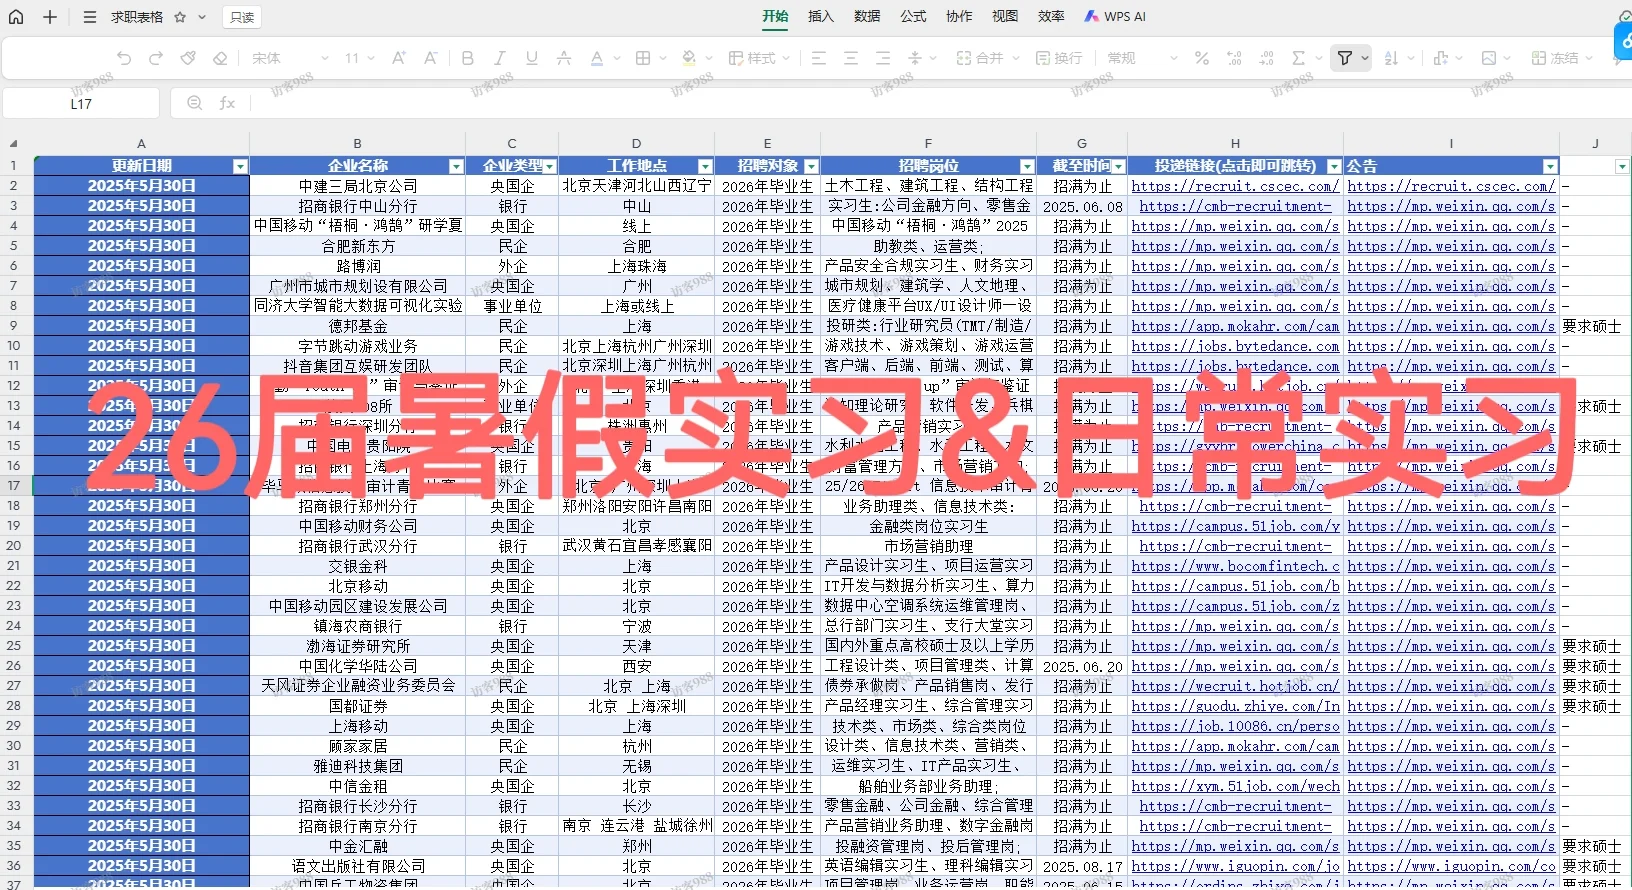Create a new document with plus icon
The image size is (1632, 890).
[50, 17]
